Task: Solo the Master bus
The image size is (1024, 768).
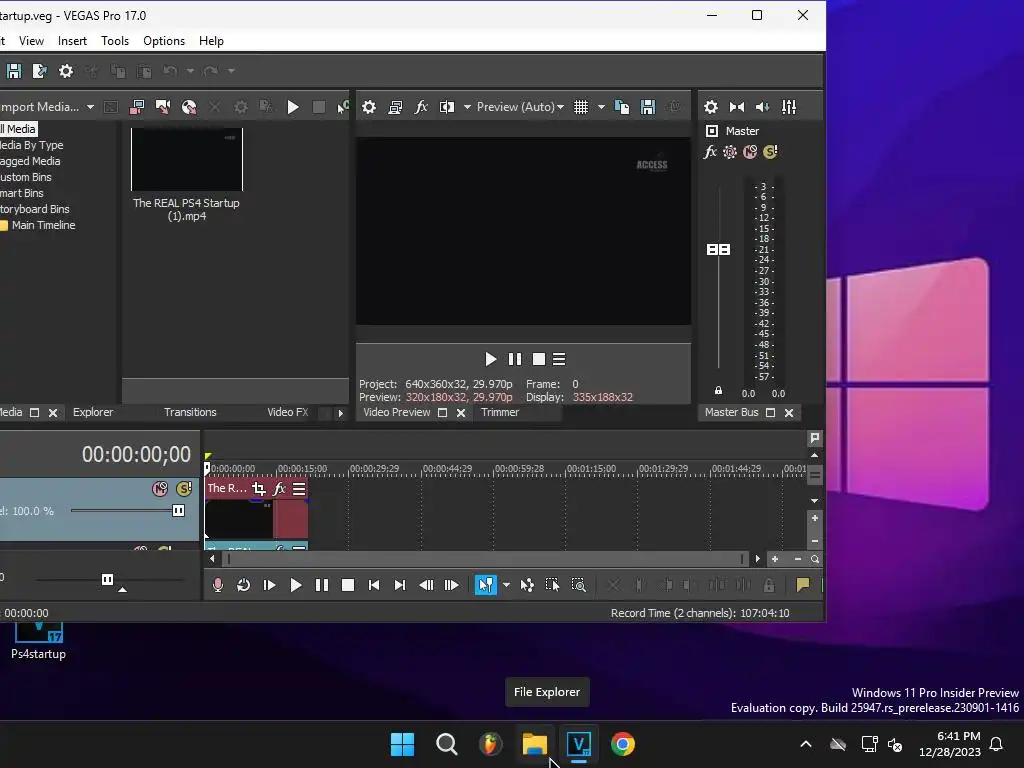Action: click(771, 152)
